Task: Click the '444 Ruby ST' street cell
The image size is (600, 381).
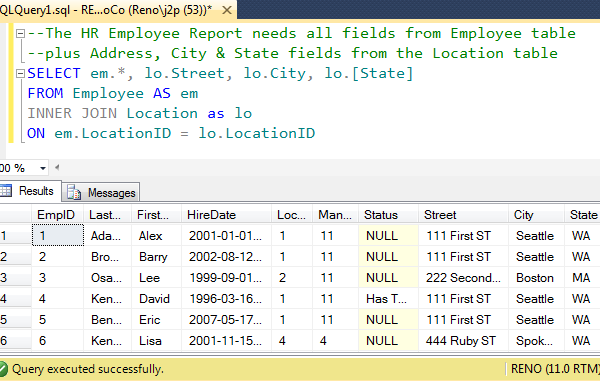Action: coord(463,341)
